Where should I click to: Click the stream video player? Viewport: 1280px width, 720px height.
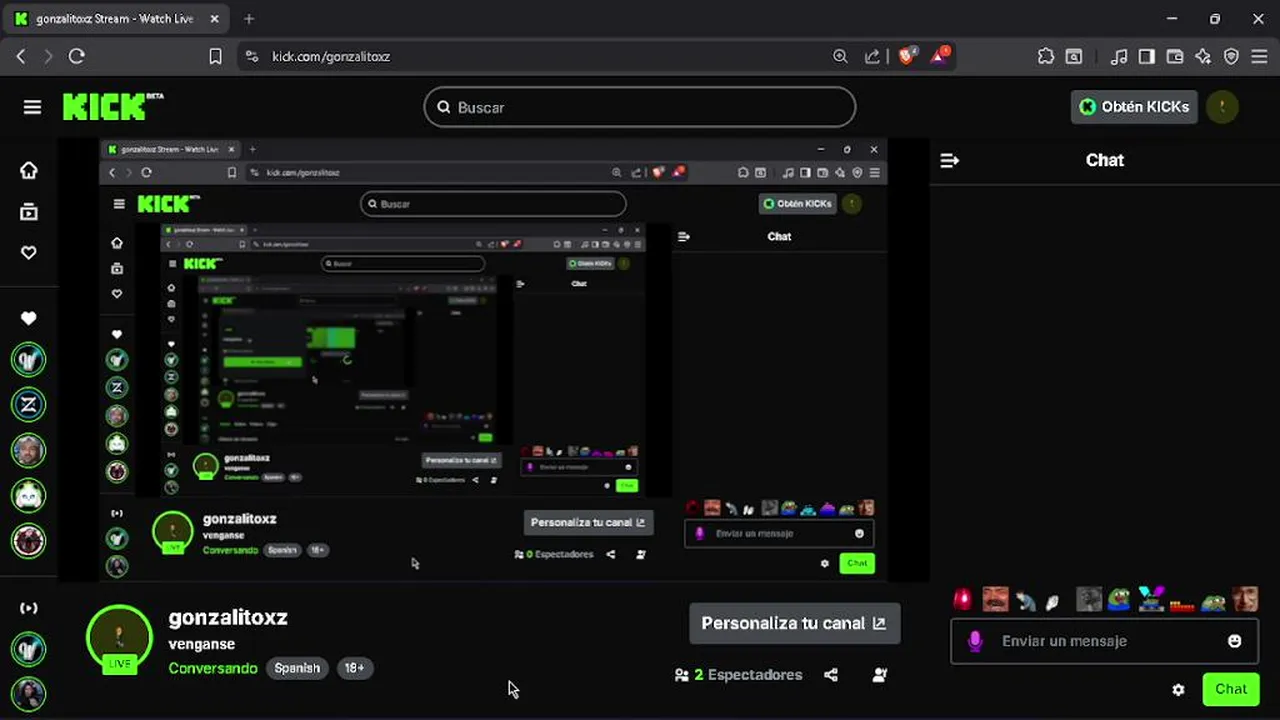pyautogui.click(x=493, y=359)
